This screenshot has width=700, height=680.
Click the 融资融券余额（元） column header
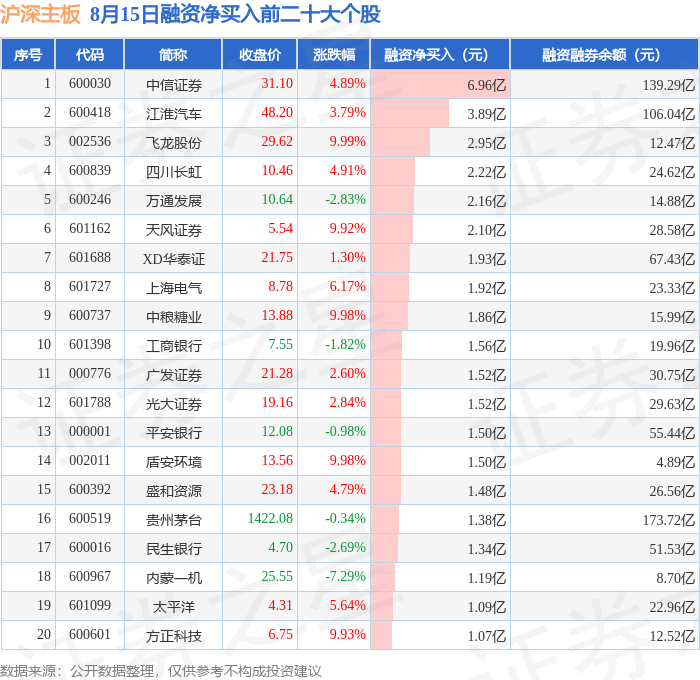tap(604, 54)
